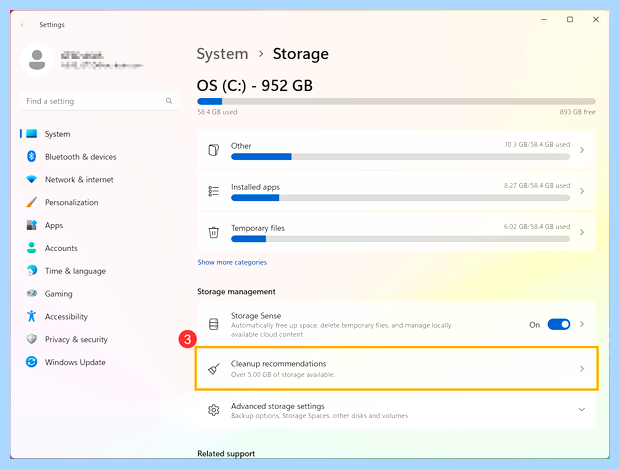
Task: Select Gaming label in sidebar
Action: pyautogui.click(x=59, y=294)
